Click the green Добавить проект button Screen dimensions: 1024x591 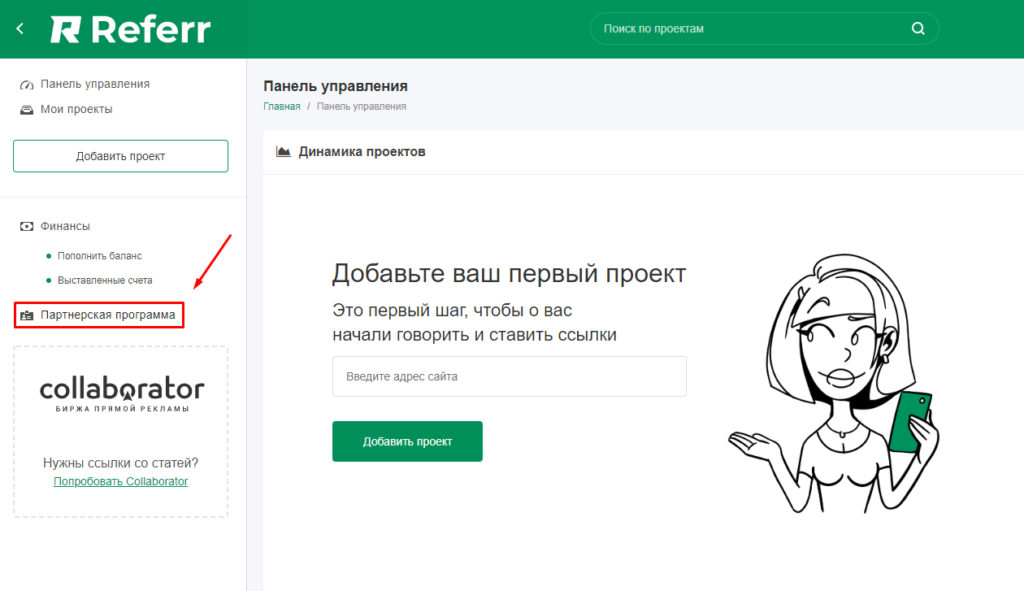(x=407, y=440)
